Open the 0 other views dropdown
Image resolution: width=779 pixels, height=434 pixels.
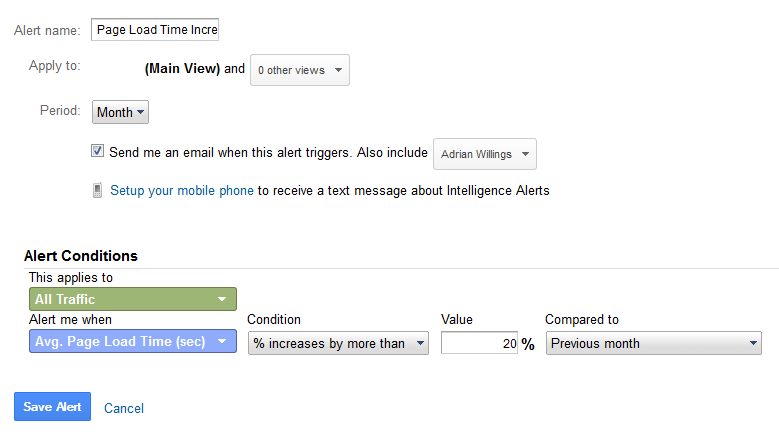300,70
